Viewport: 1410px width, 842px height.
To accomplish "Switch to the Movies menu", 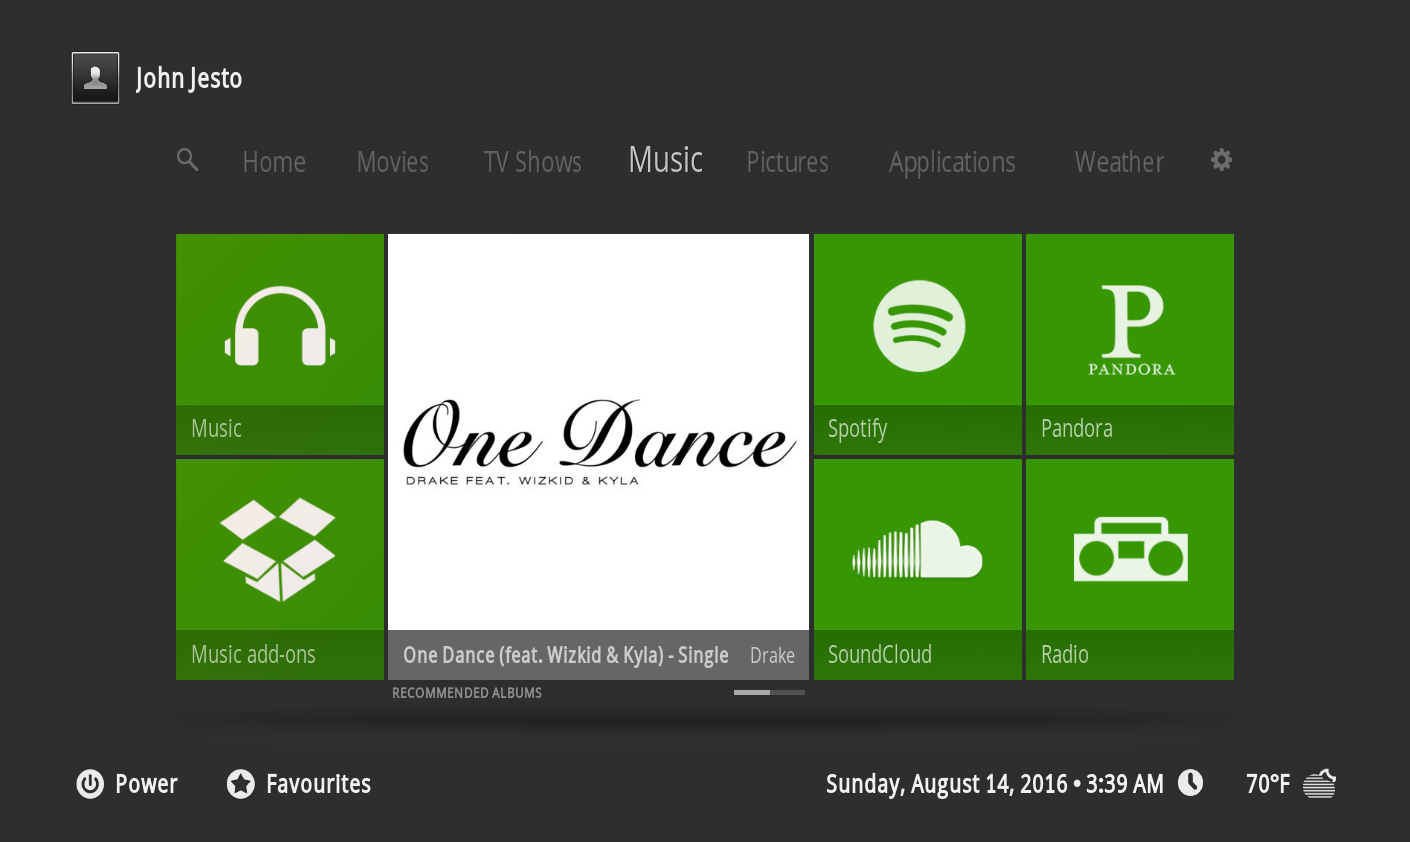I will tap(393, 162).
